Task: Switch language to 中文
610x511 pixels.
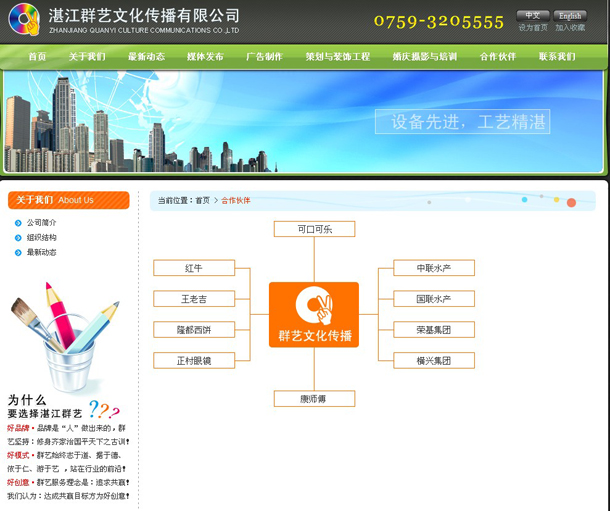Action: (x=532, y=15)
